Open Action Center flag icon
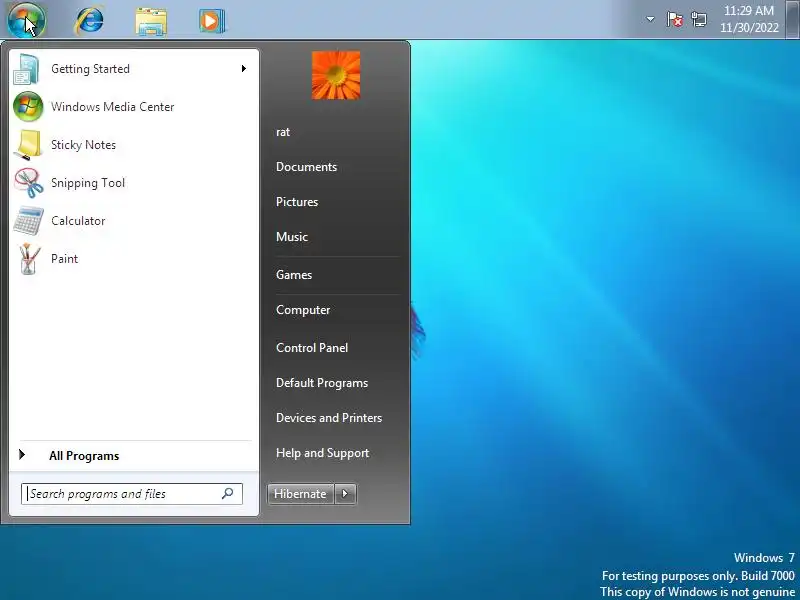 [674, 19]
